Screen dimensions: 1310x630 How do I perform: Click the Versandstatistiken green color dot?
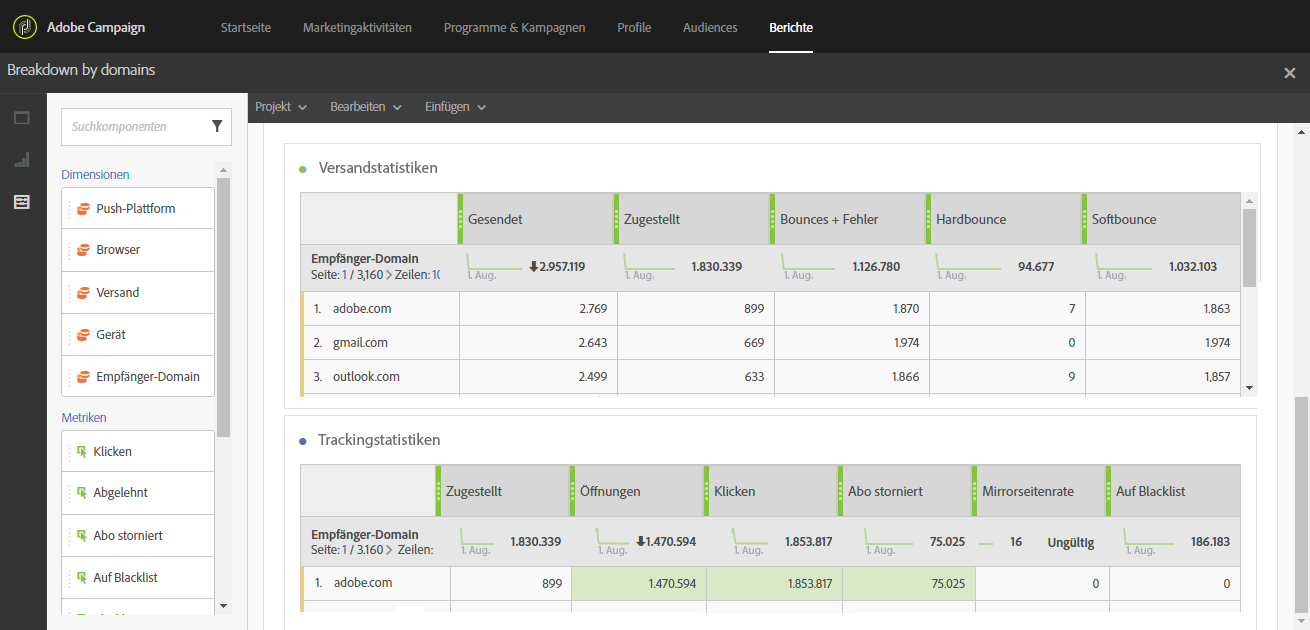click(303, 169)
